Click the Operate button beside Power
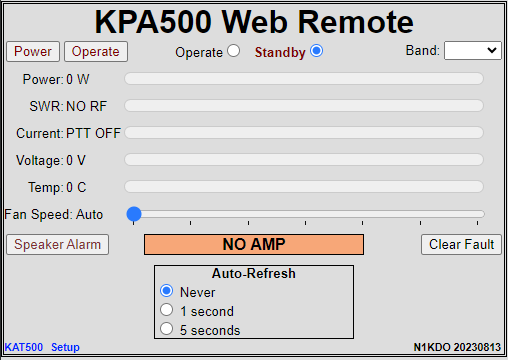Screen dimensions: 508x360 96,51
